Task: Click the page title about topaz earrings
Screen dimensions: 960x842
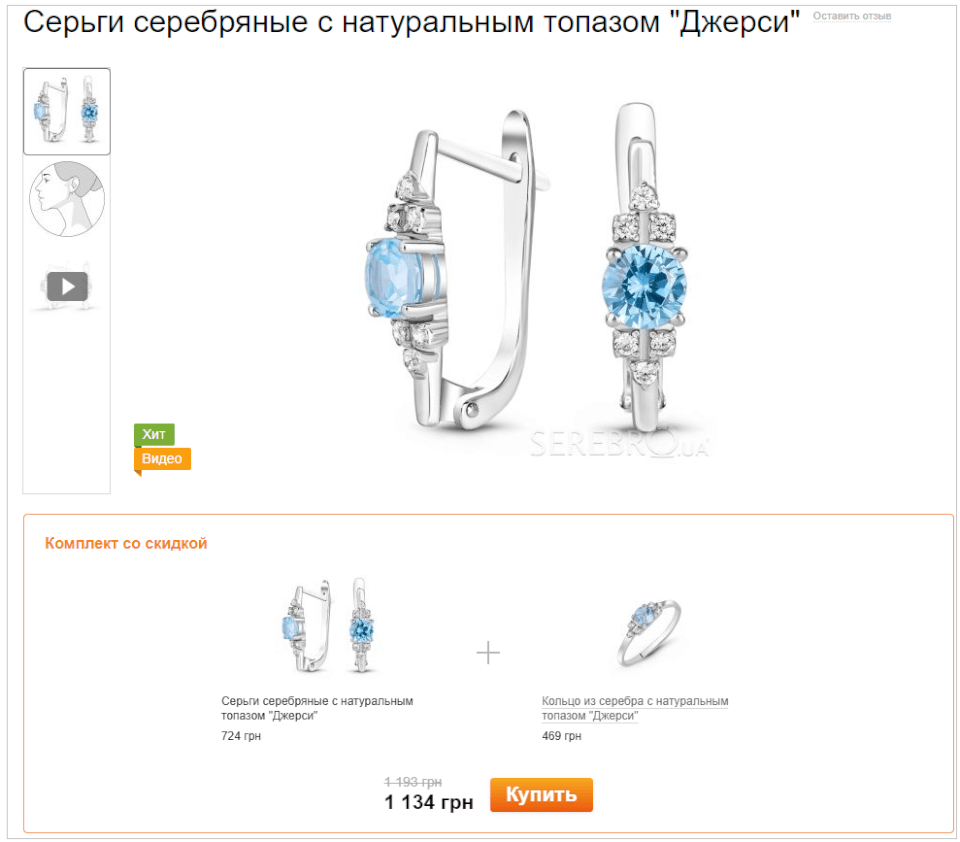Action: coord(411,22)
